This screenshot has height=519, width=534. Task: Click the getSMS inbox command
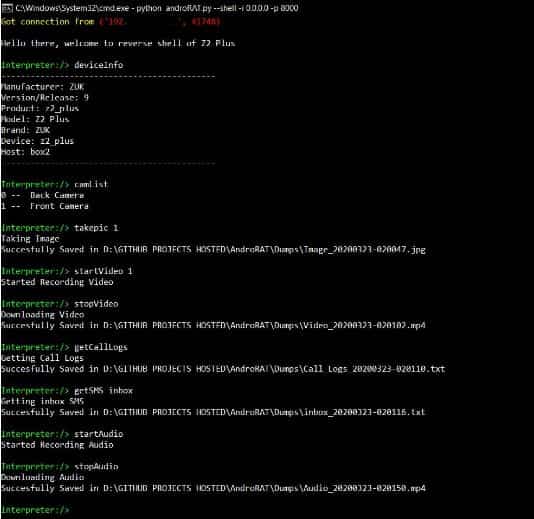[104, 390]
